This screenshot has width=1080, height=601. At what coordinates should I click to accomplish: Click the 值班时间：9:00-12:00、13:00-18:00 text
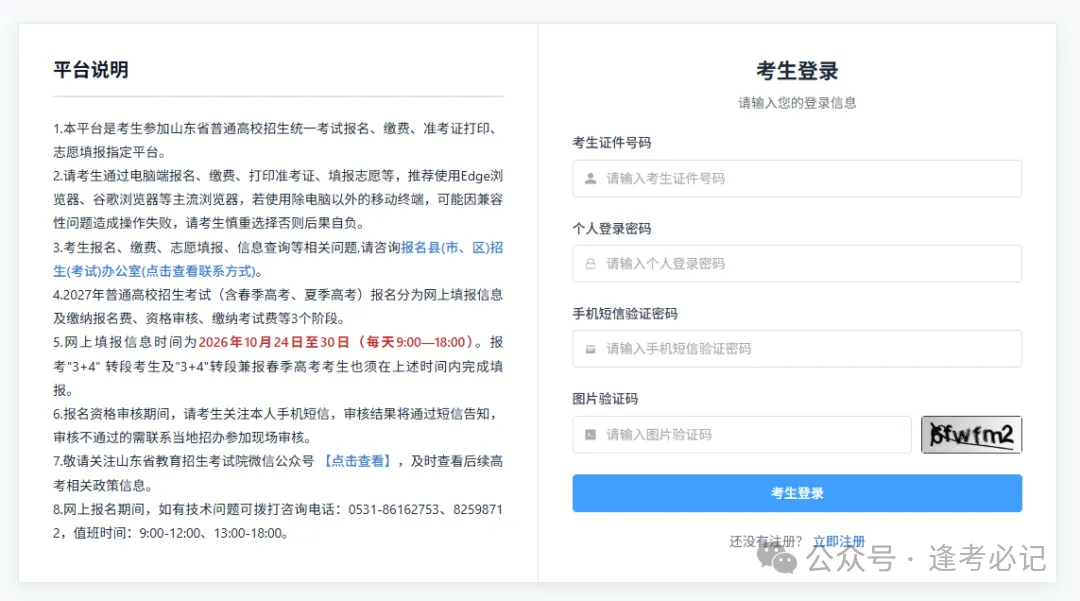tap(180, 534)
